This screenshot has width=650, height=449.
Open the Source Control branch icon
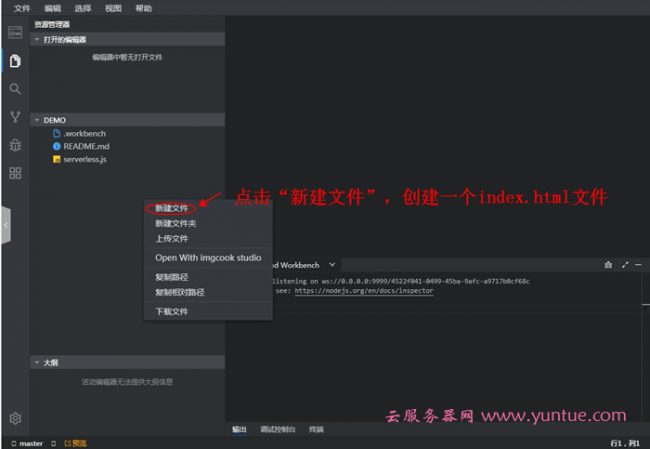coord(15,117)
